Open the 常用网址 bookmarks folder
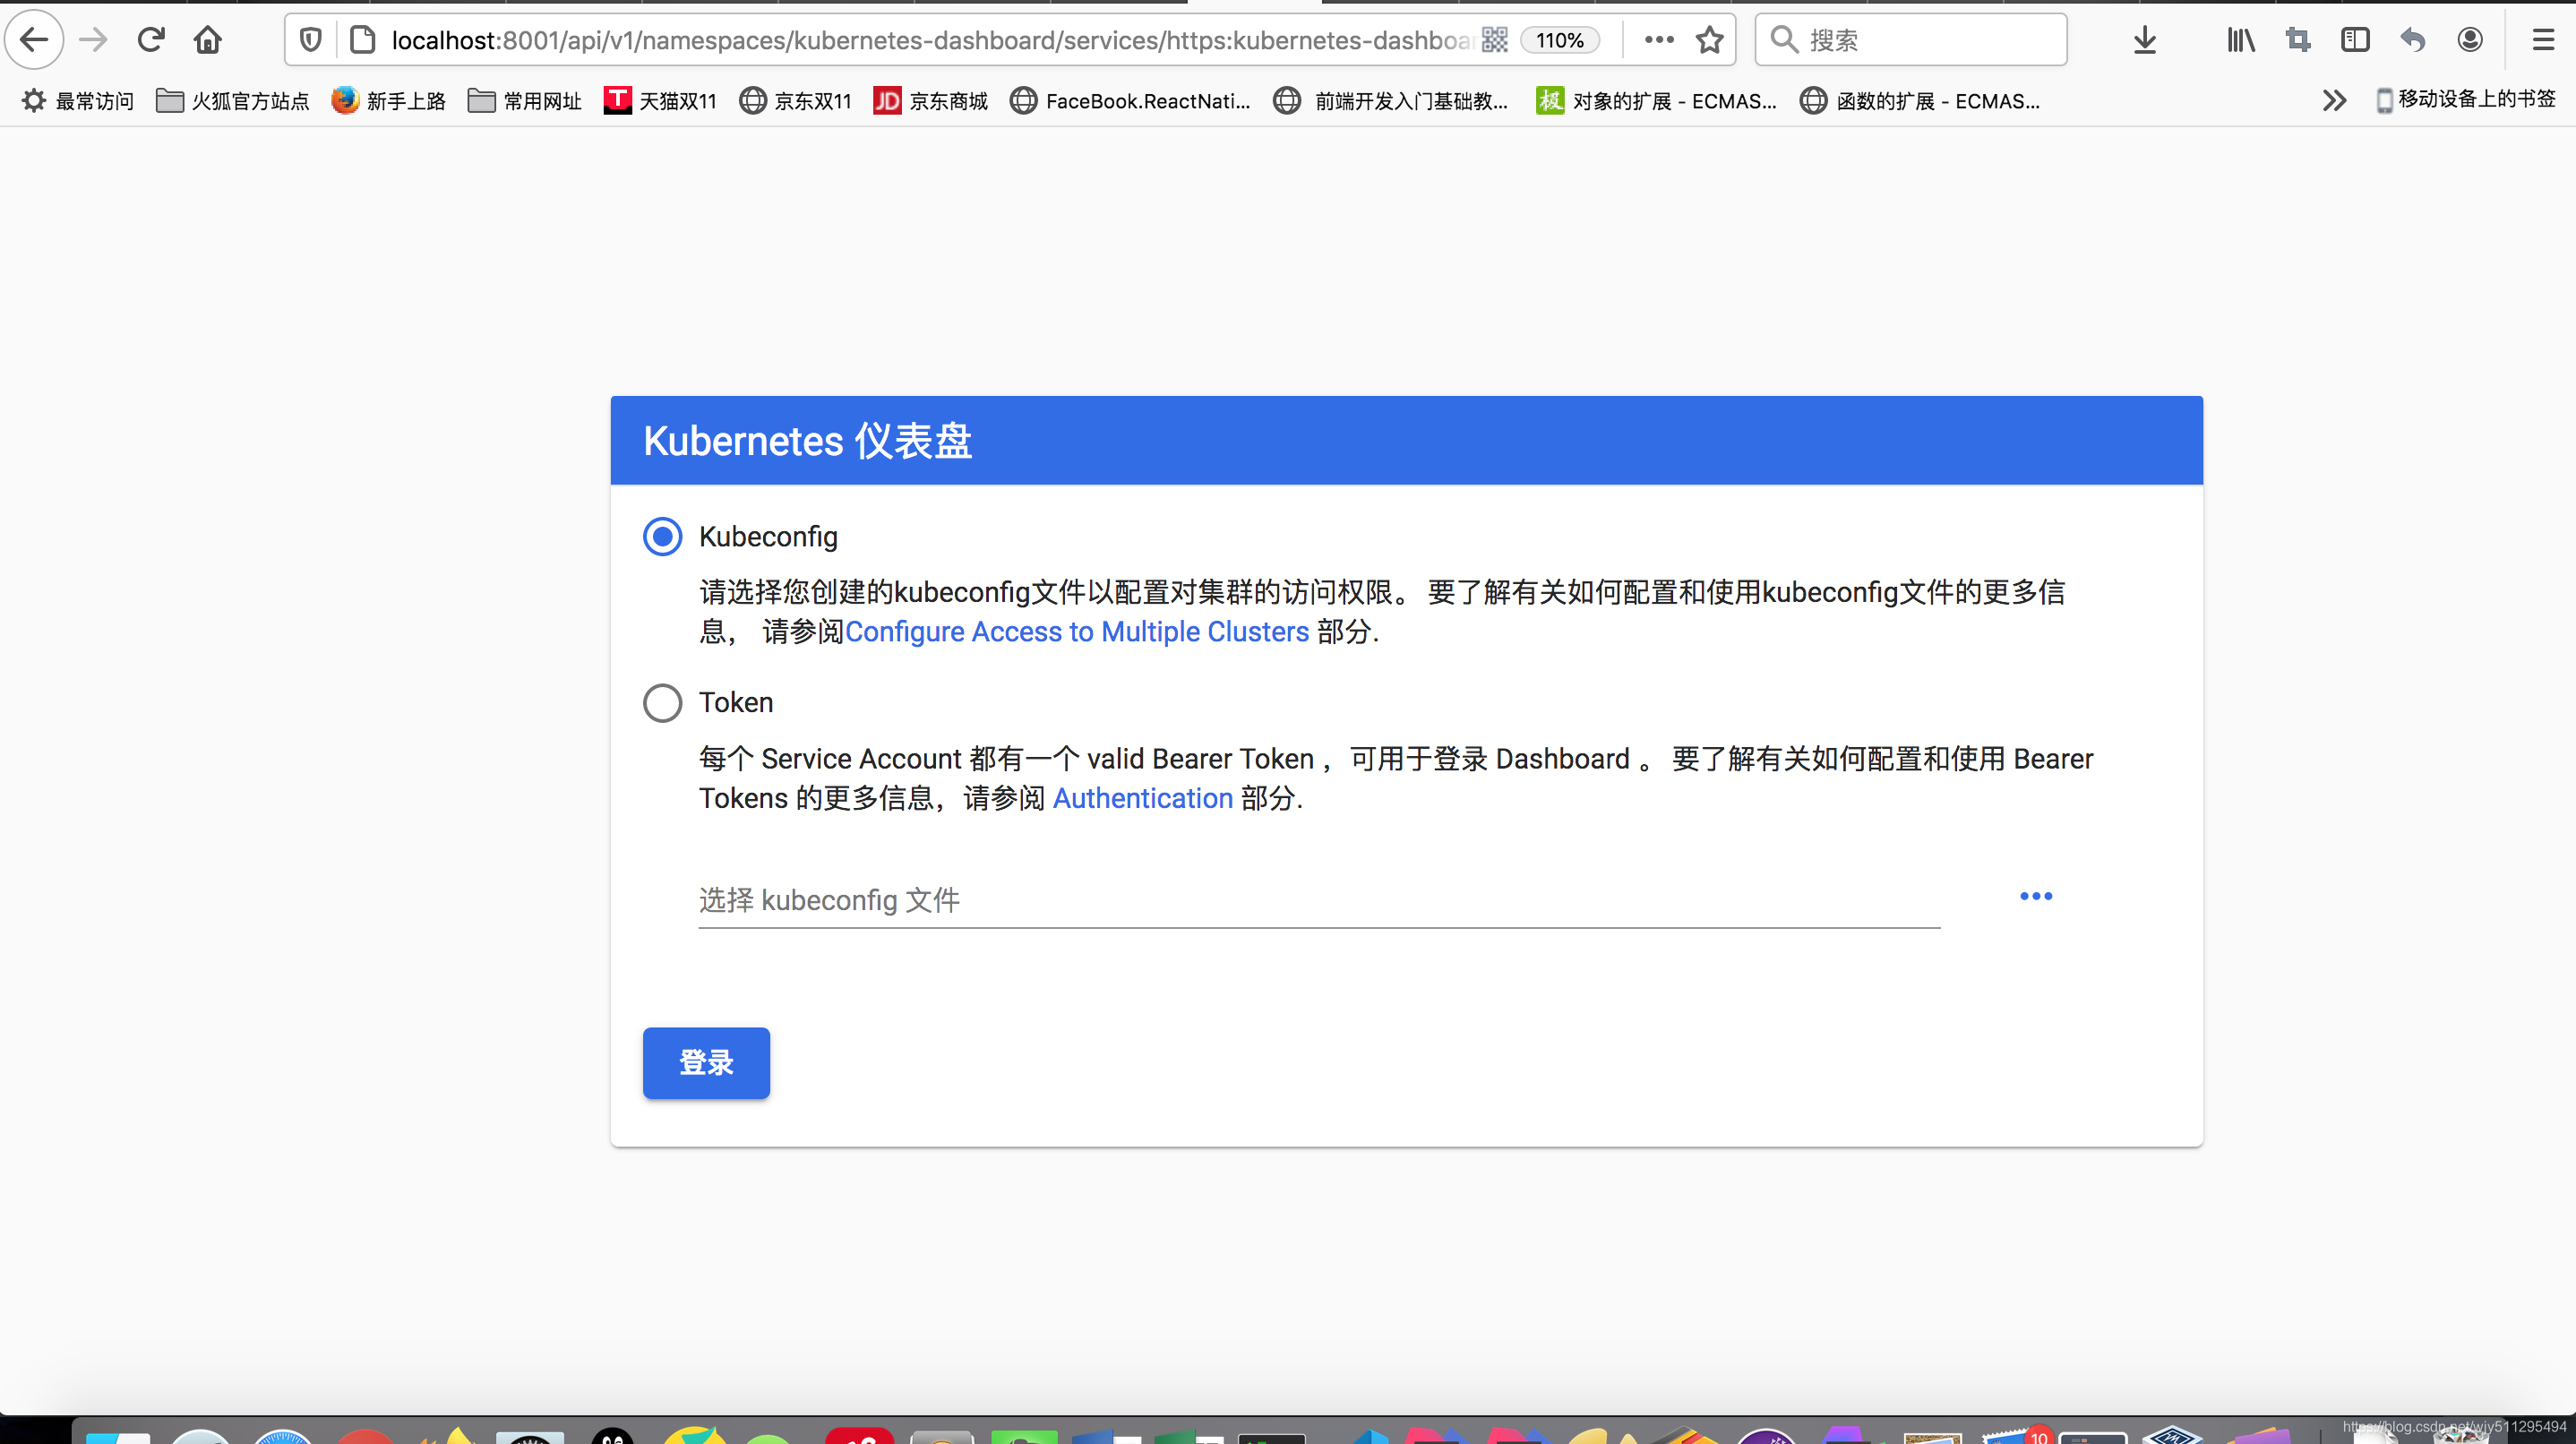This screenshot has width=2576, height=1444. [x=525, y=101]
